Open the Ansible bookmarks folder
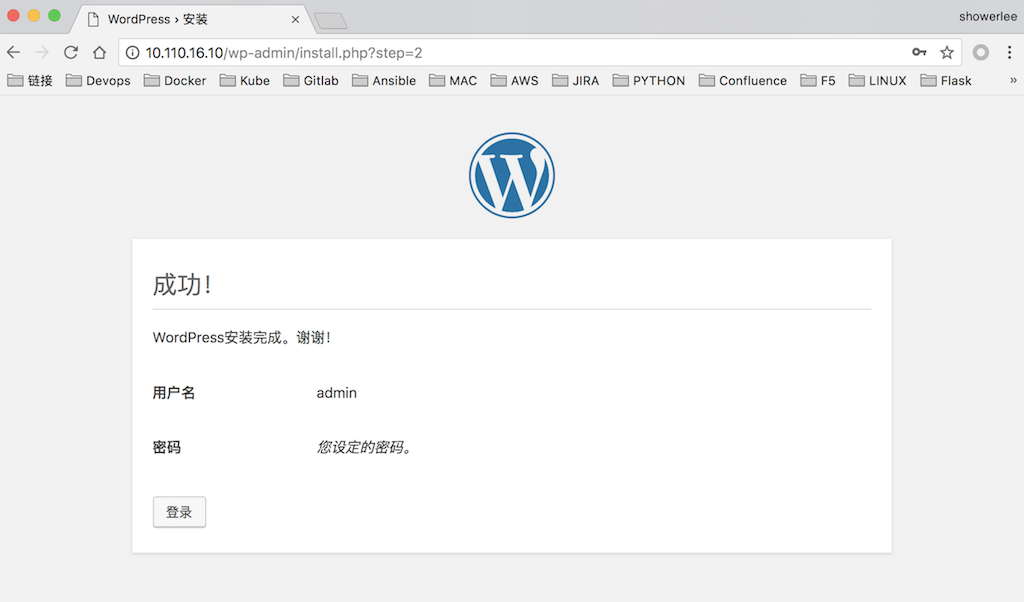Screen dimensions: 1024x602 click(384, 80)
